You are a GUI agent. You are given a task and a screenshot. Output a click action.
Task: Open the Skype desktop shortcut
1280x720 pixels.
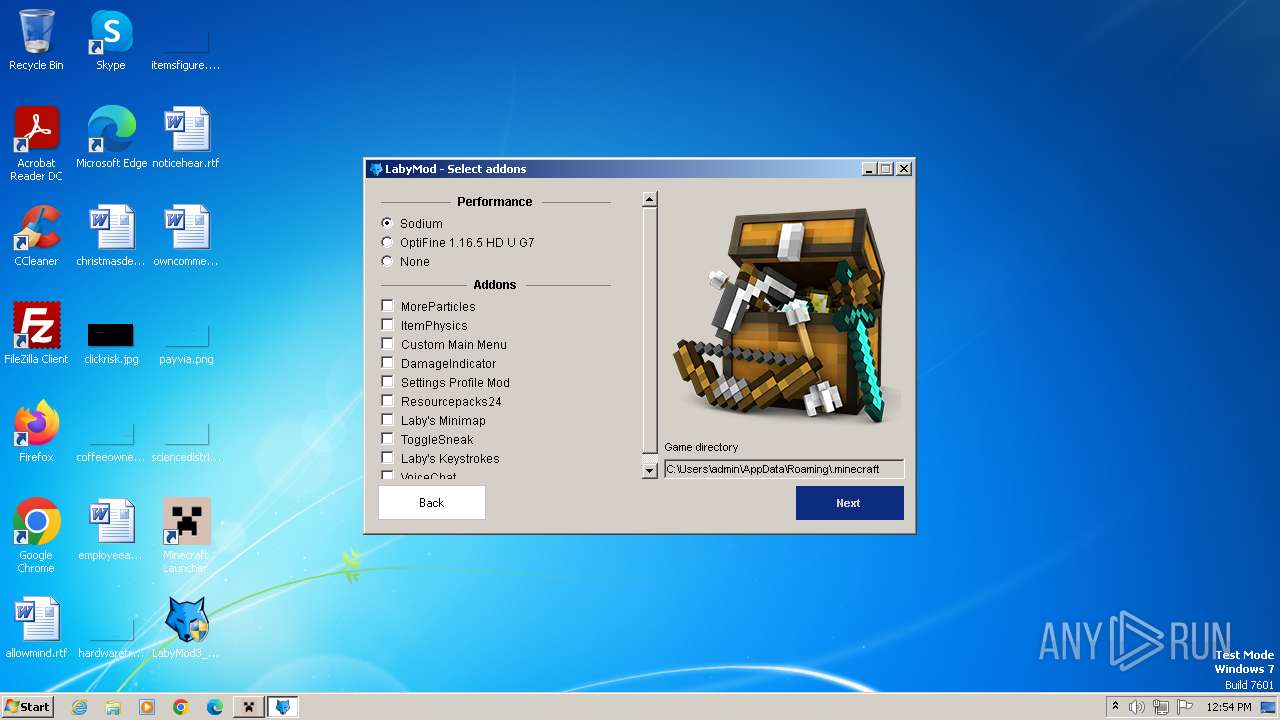click(111, 42)
